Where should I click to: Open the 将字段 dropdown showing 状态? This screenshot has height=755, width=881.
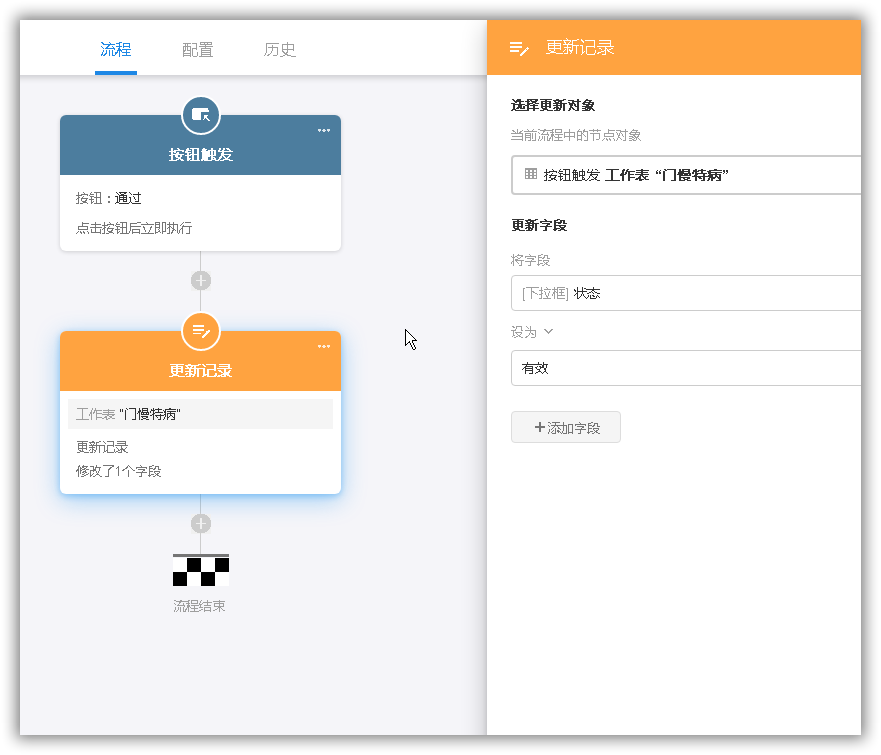[x=690, y=293]
